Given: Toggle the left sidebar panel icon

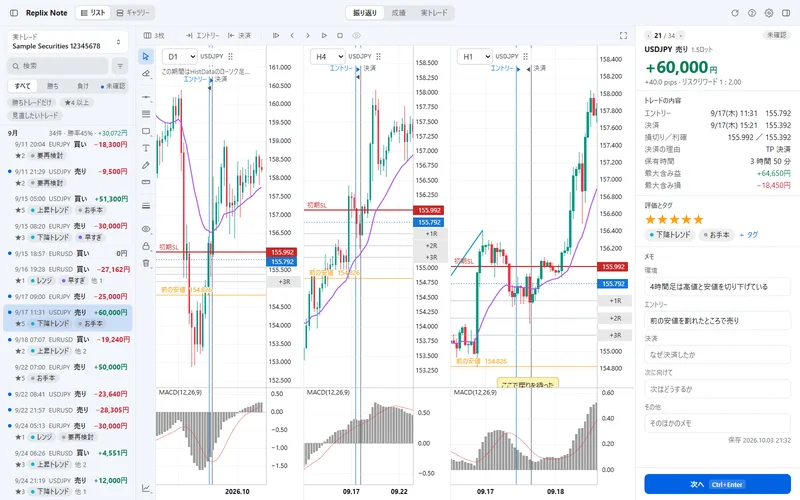Looking at the screenshot, I should tap(14, 13).
